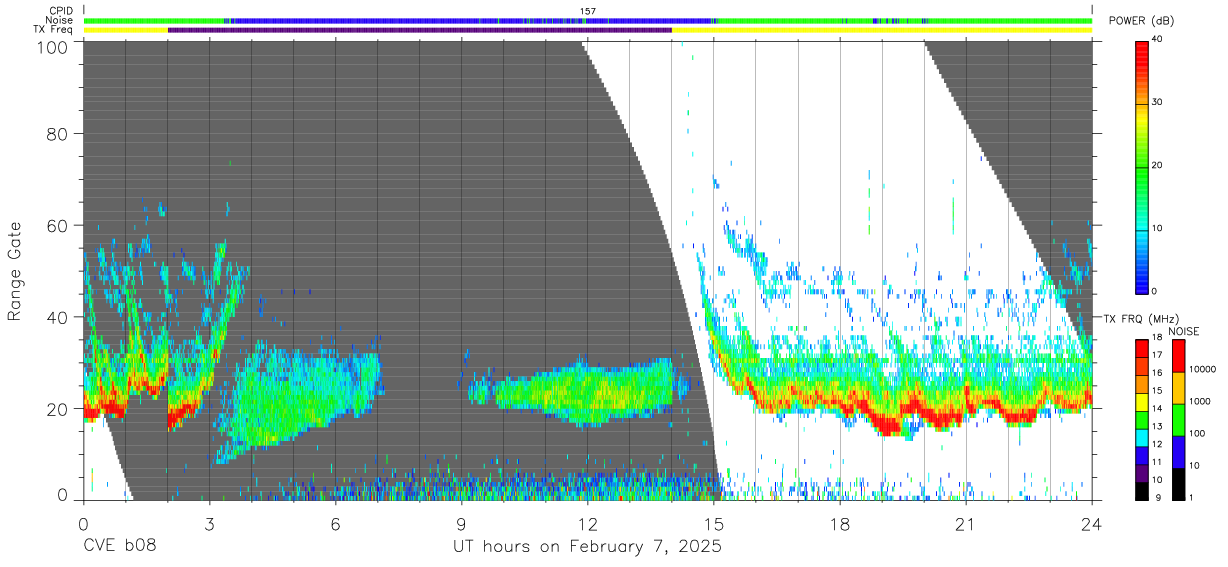
Task: Click the 80 tick on Range Gate axis
Action: (59, 133)
